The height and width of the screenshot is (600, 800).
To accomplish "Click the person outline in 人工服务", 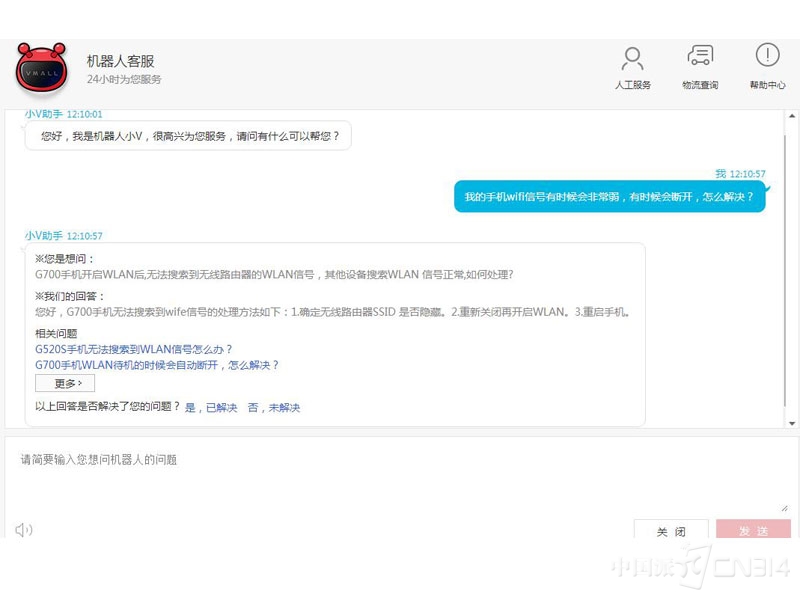I will [632, 55].
